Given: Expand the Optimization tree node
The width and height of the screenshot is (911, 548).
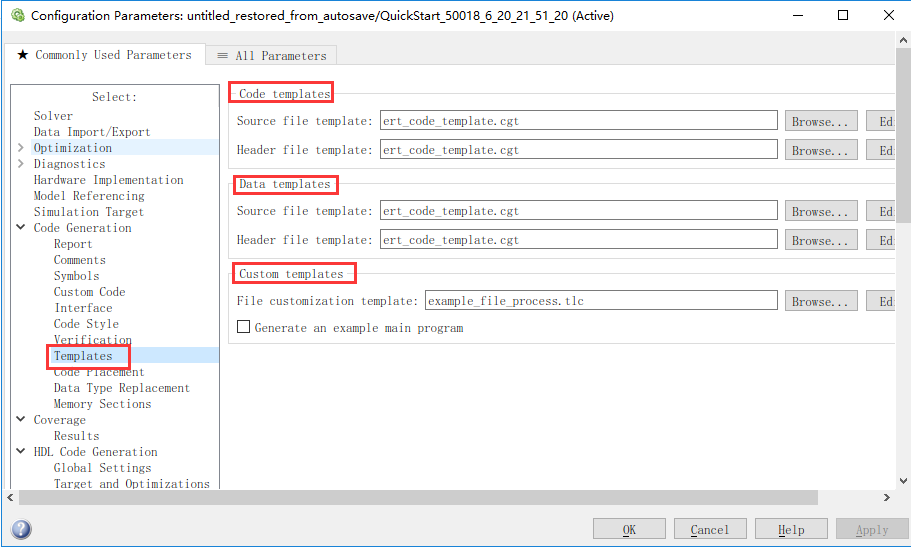Looking at the screenshot, I should [21, 148].
